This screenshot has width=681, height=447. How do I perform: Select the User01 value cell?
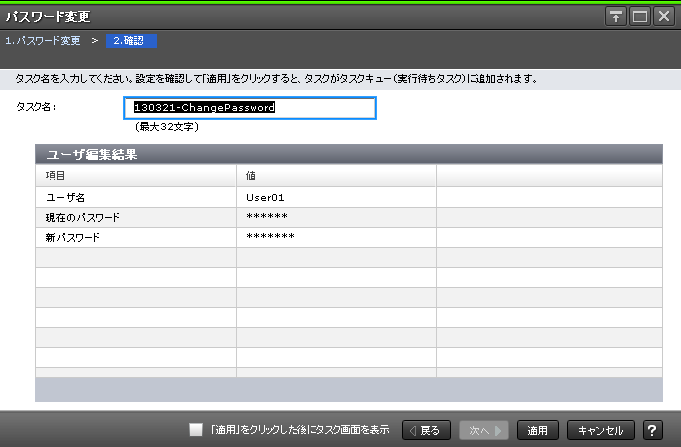336,197
